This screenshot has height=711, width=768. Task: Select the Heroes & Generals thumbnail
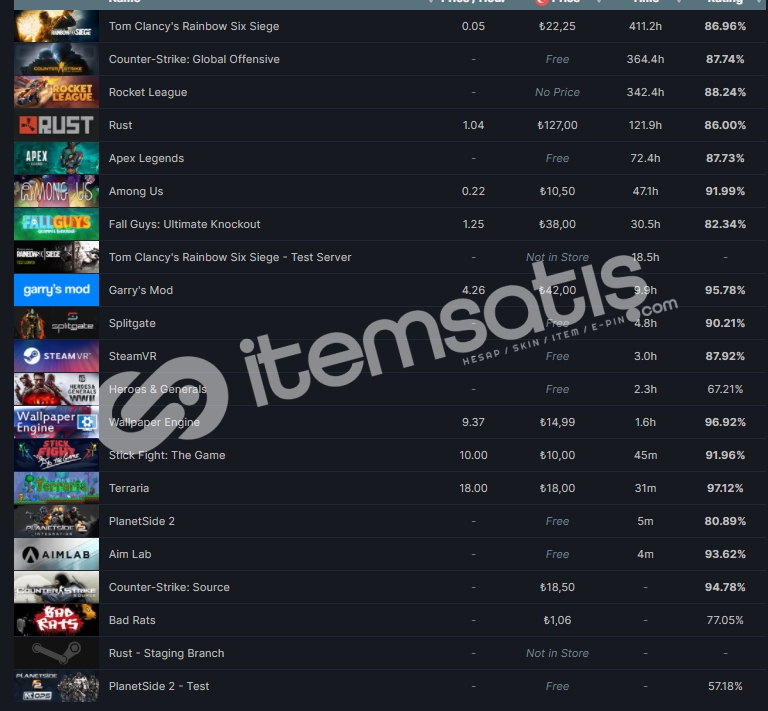tap(56, 389)
